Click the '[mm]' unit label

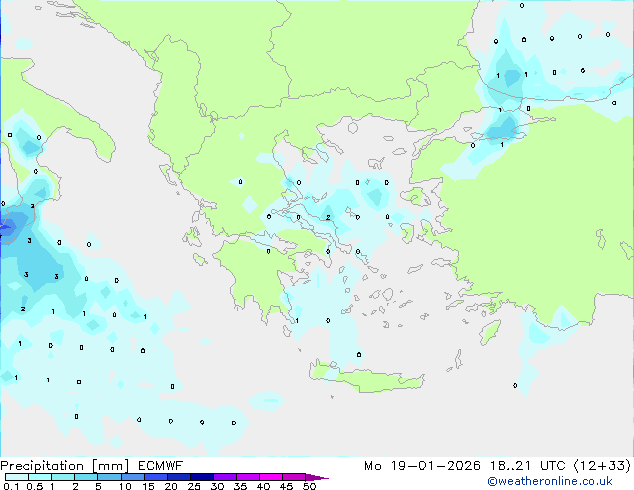point(110,466)
